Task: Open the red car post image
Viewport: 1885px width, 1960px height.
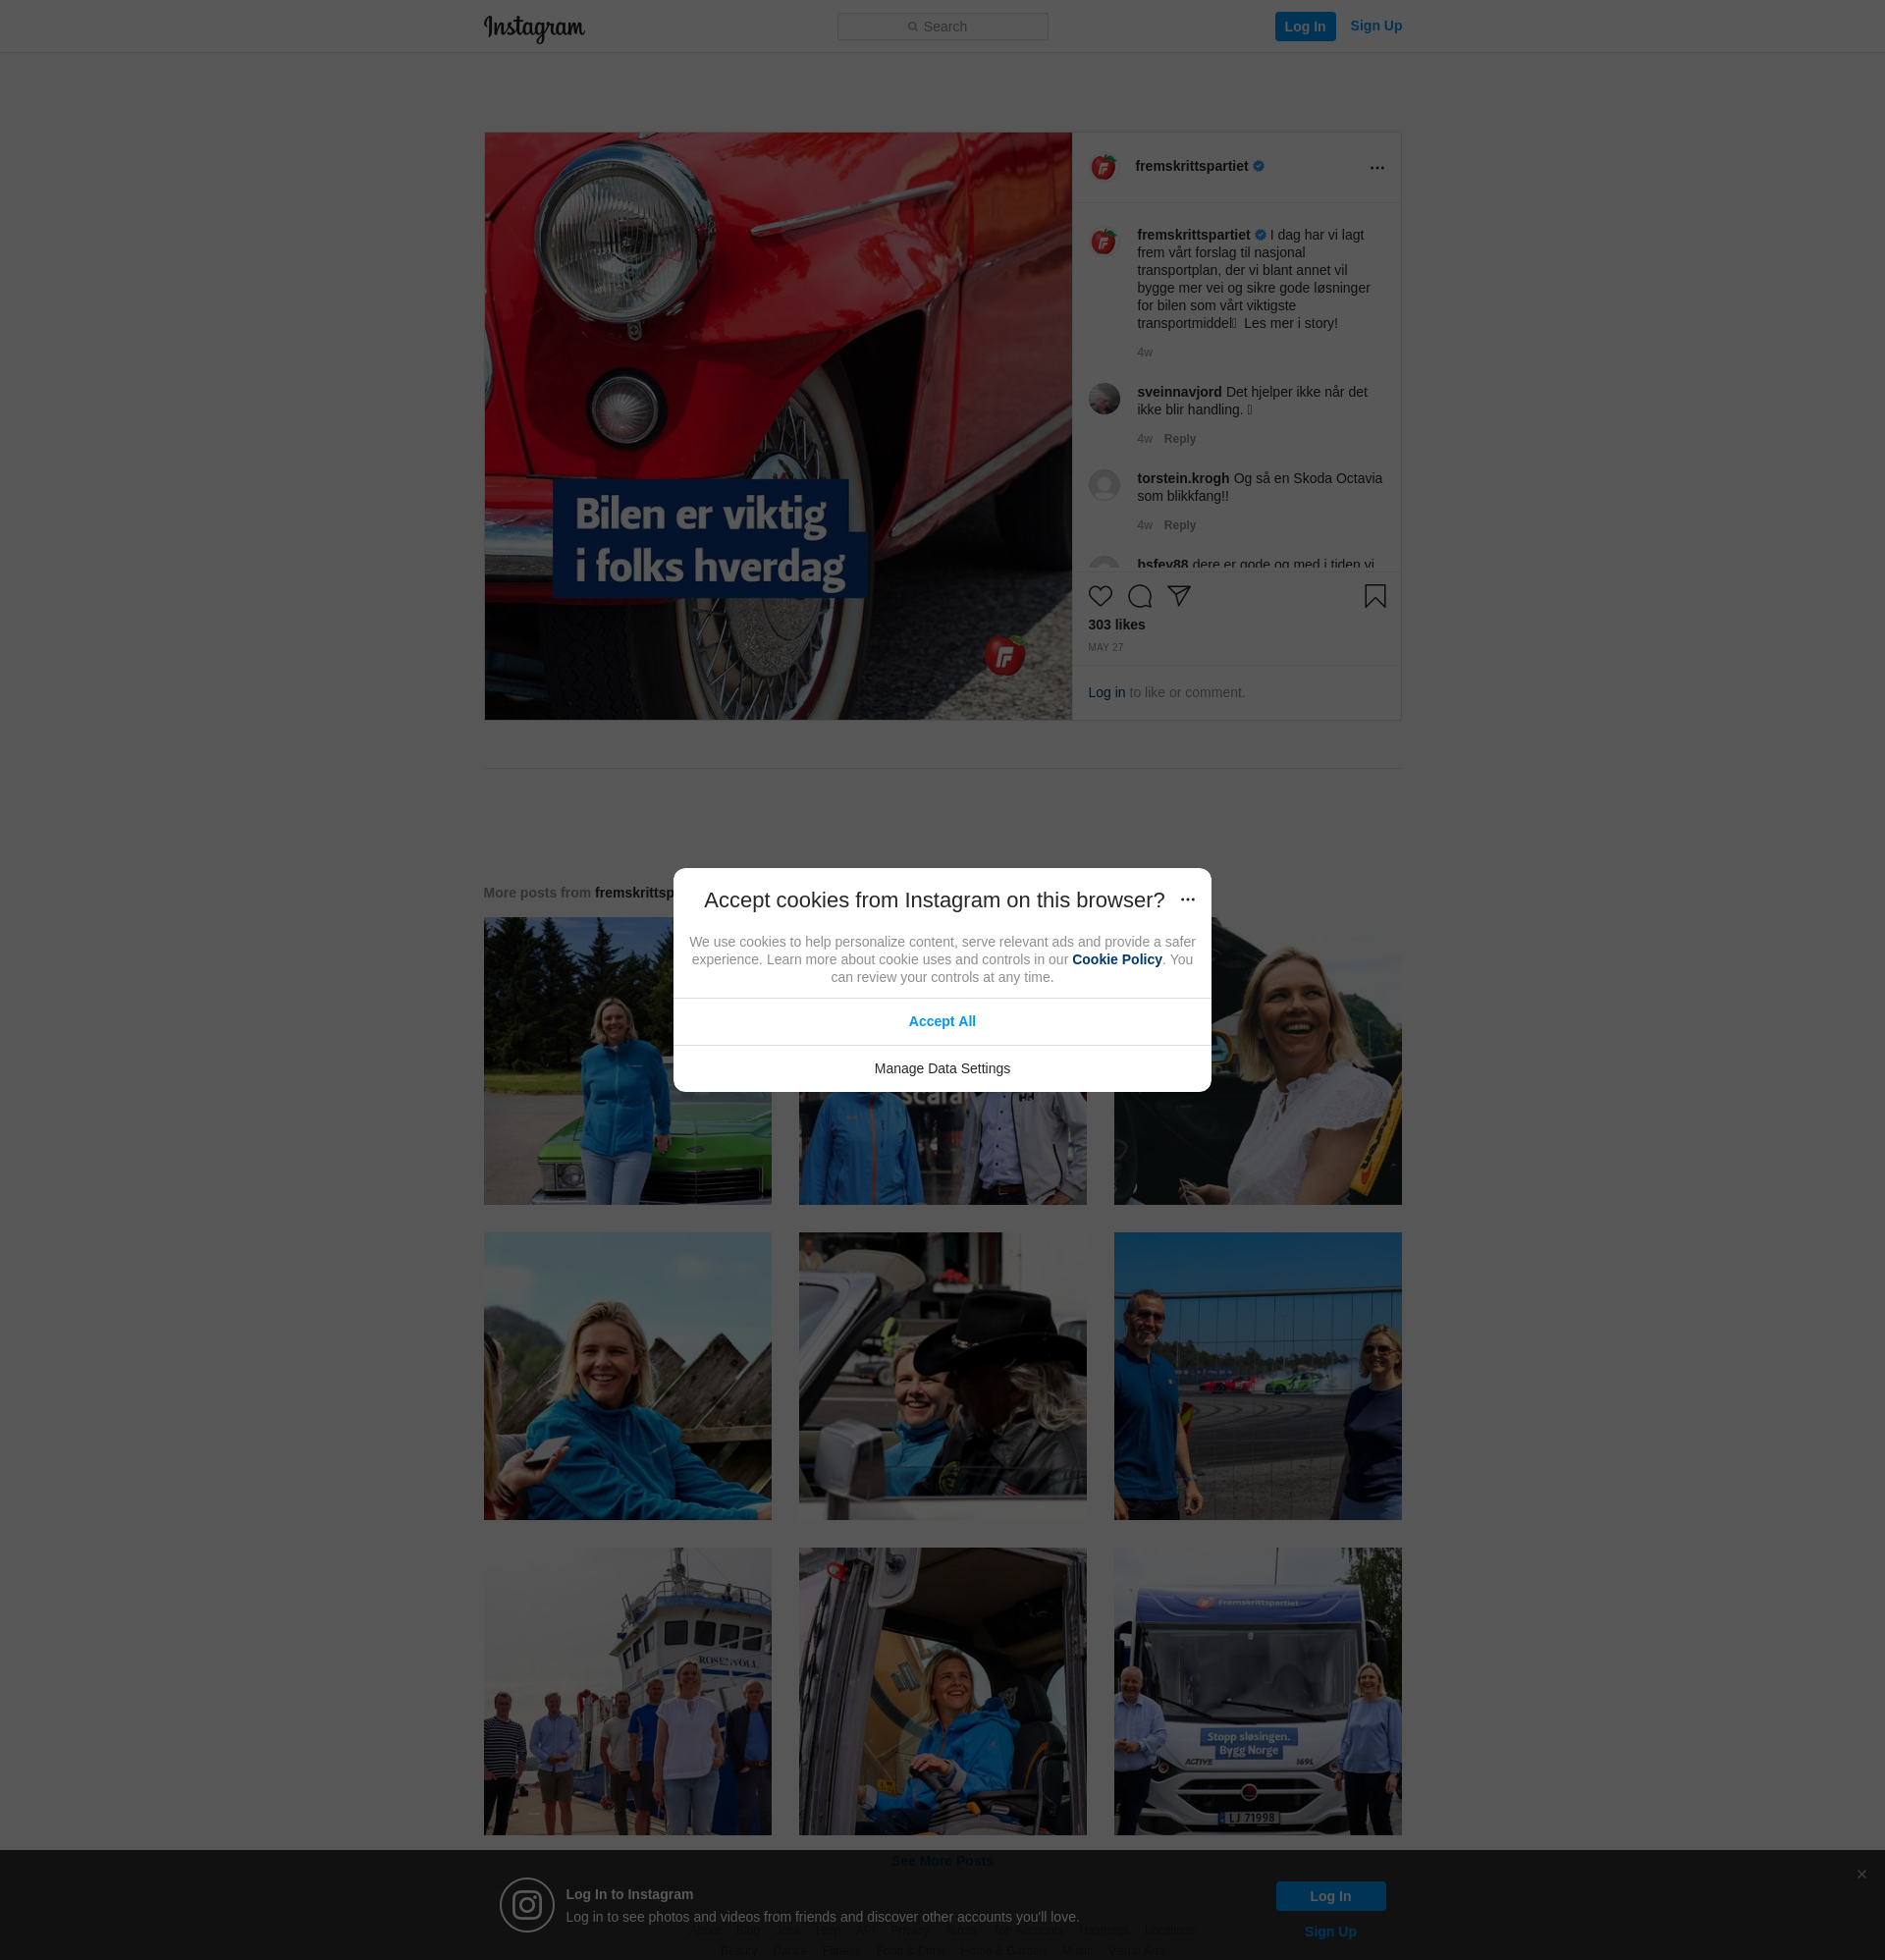Action: (x=777, y=426)
